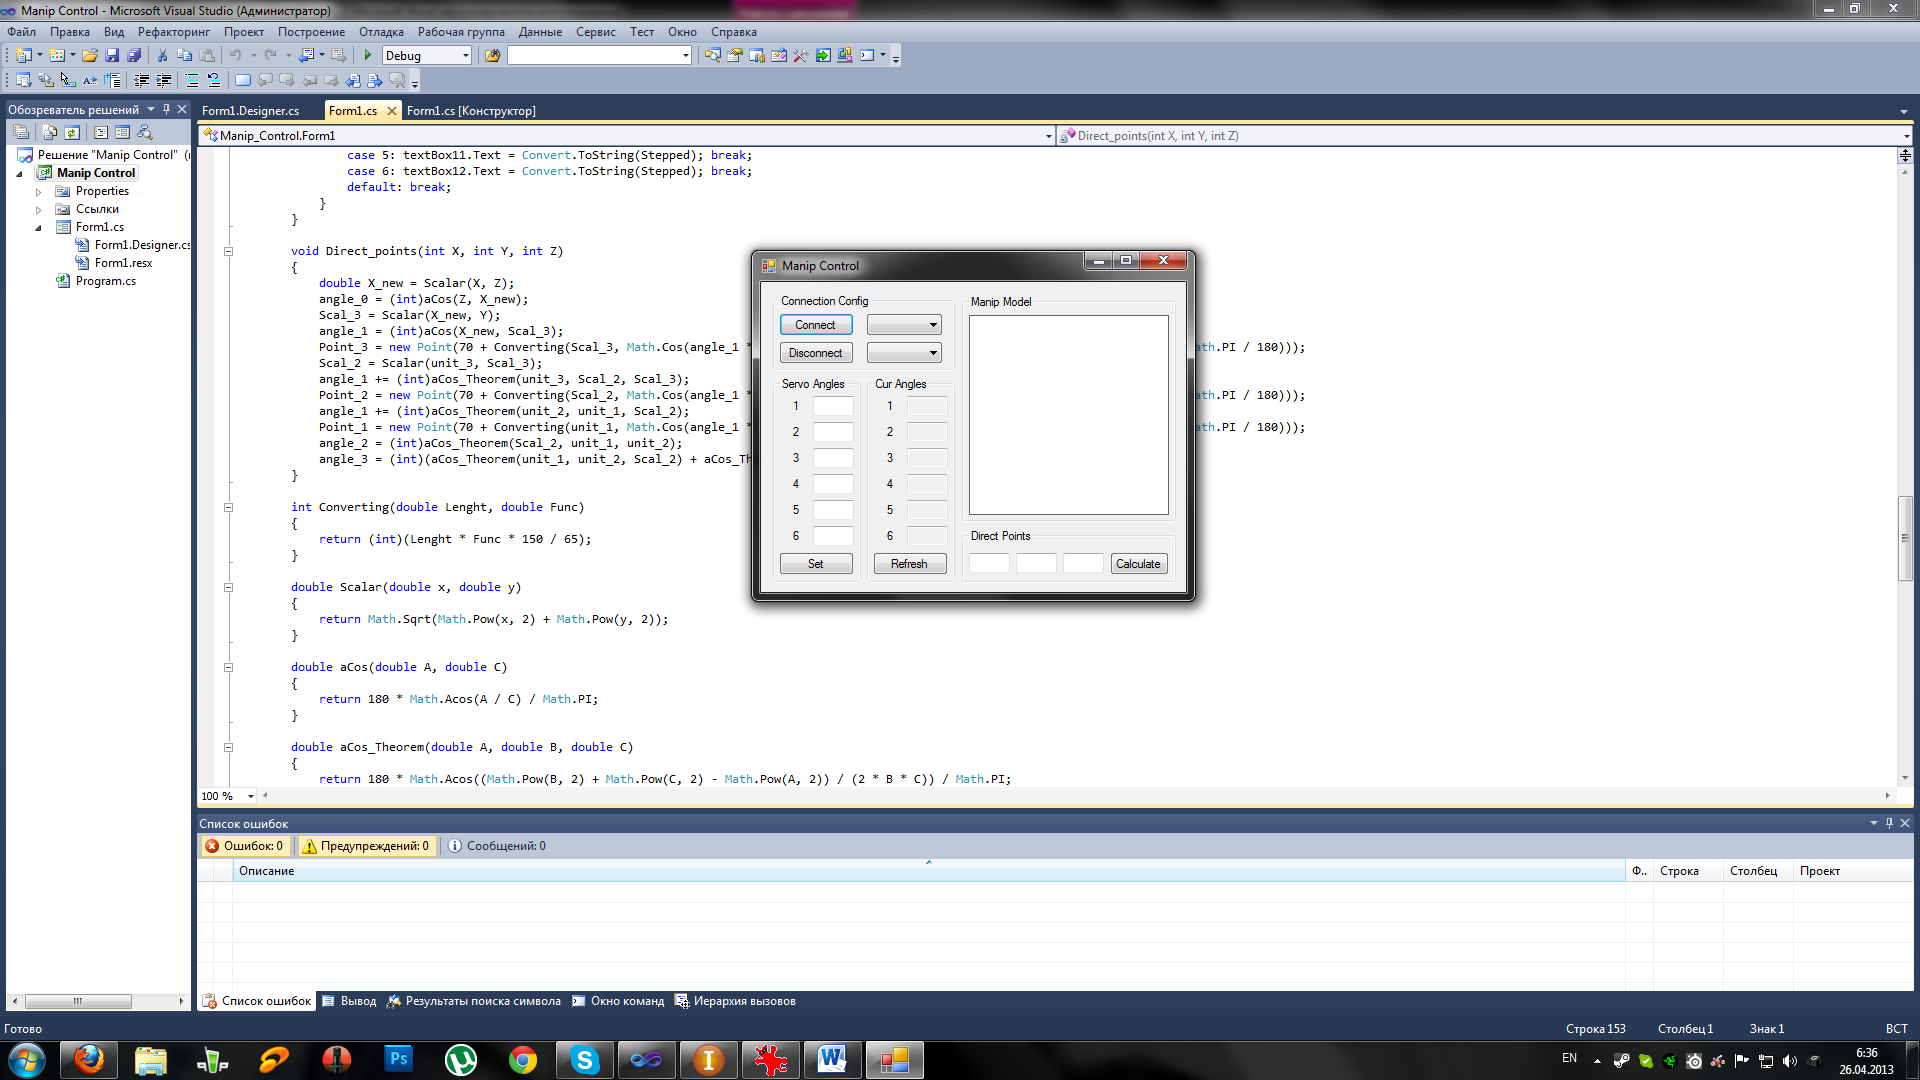This screenshot has width=1920, height=1080.
Task: Toggle bookmark with the blue bookmark icon
Action: pyautogui.click(x=243, y=80)
